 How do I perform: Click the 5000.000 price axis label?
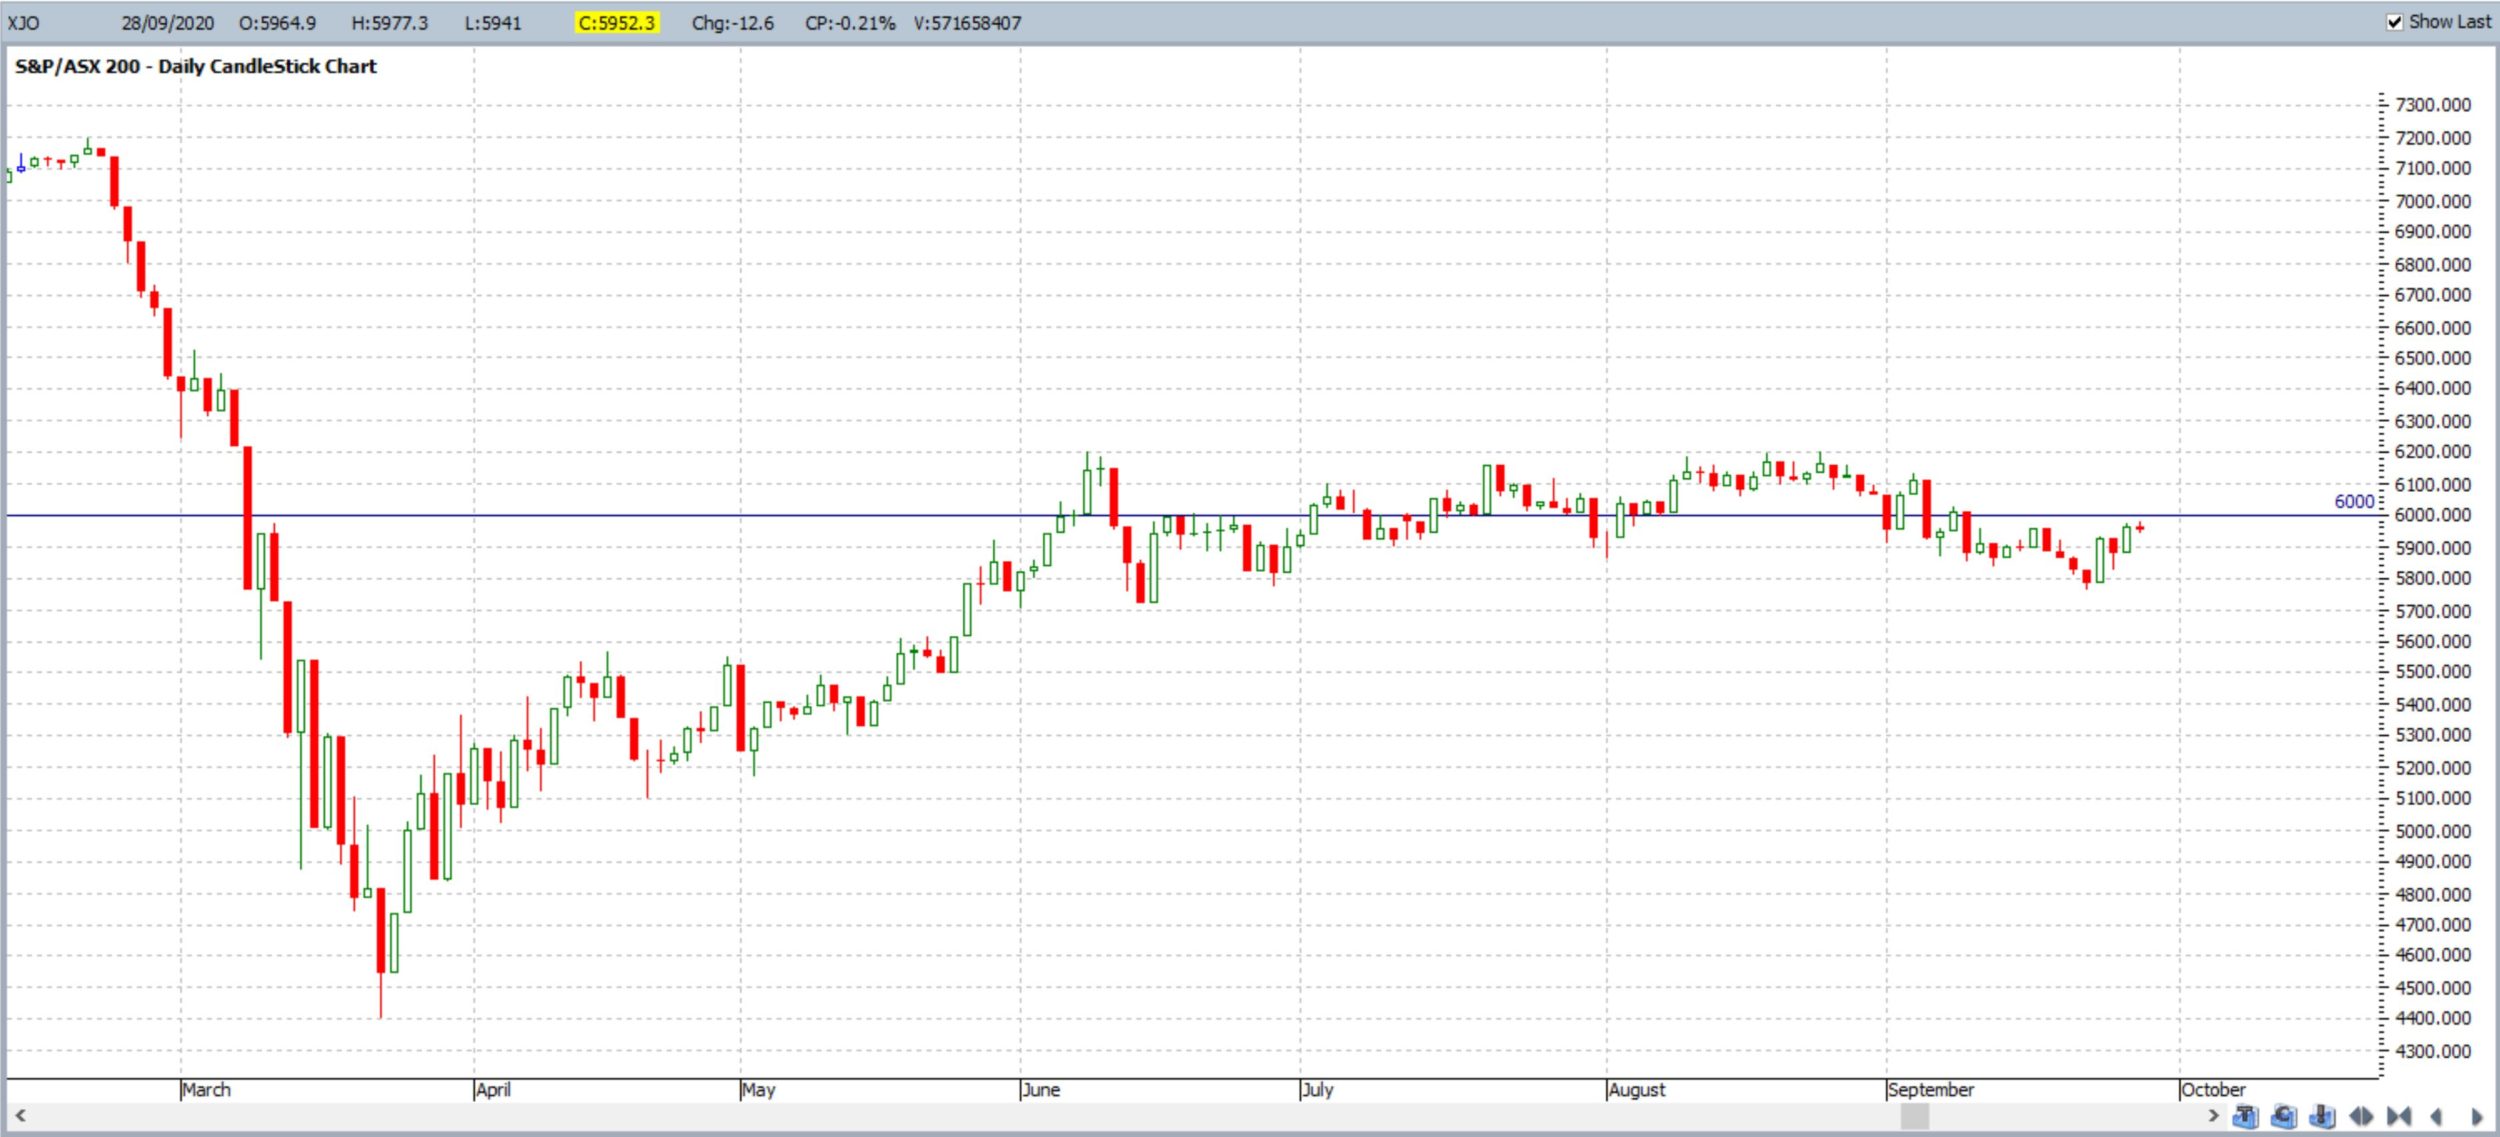pos(2433,831)
